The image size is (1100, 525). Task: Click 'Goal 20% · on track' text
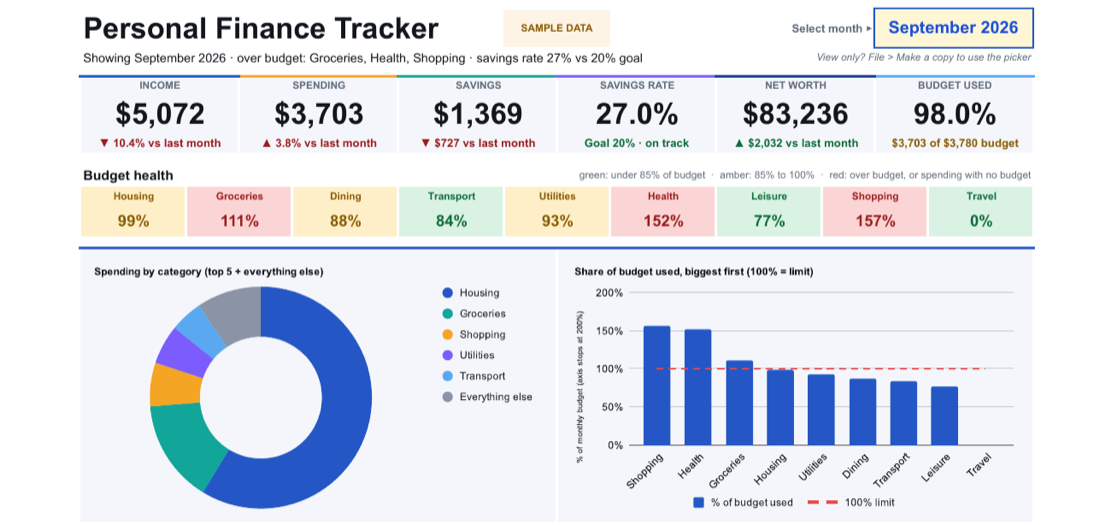[x=637, y=143]
